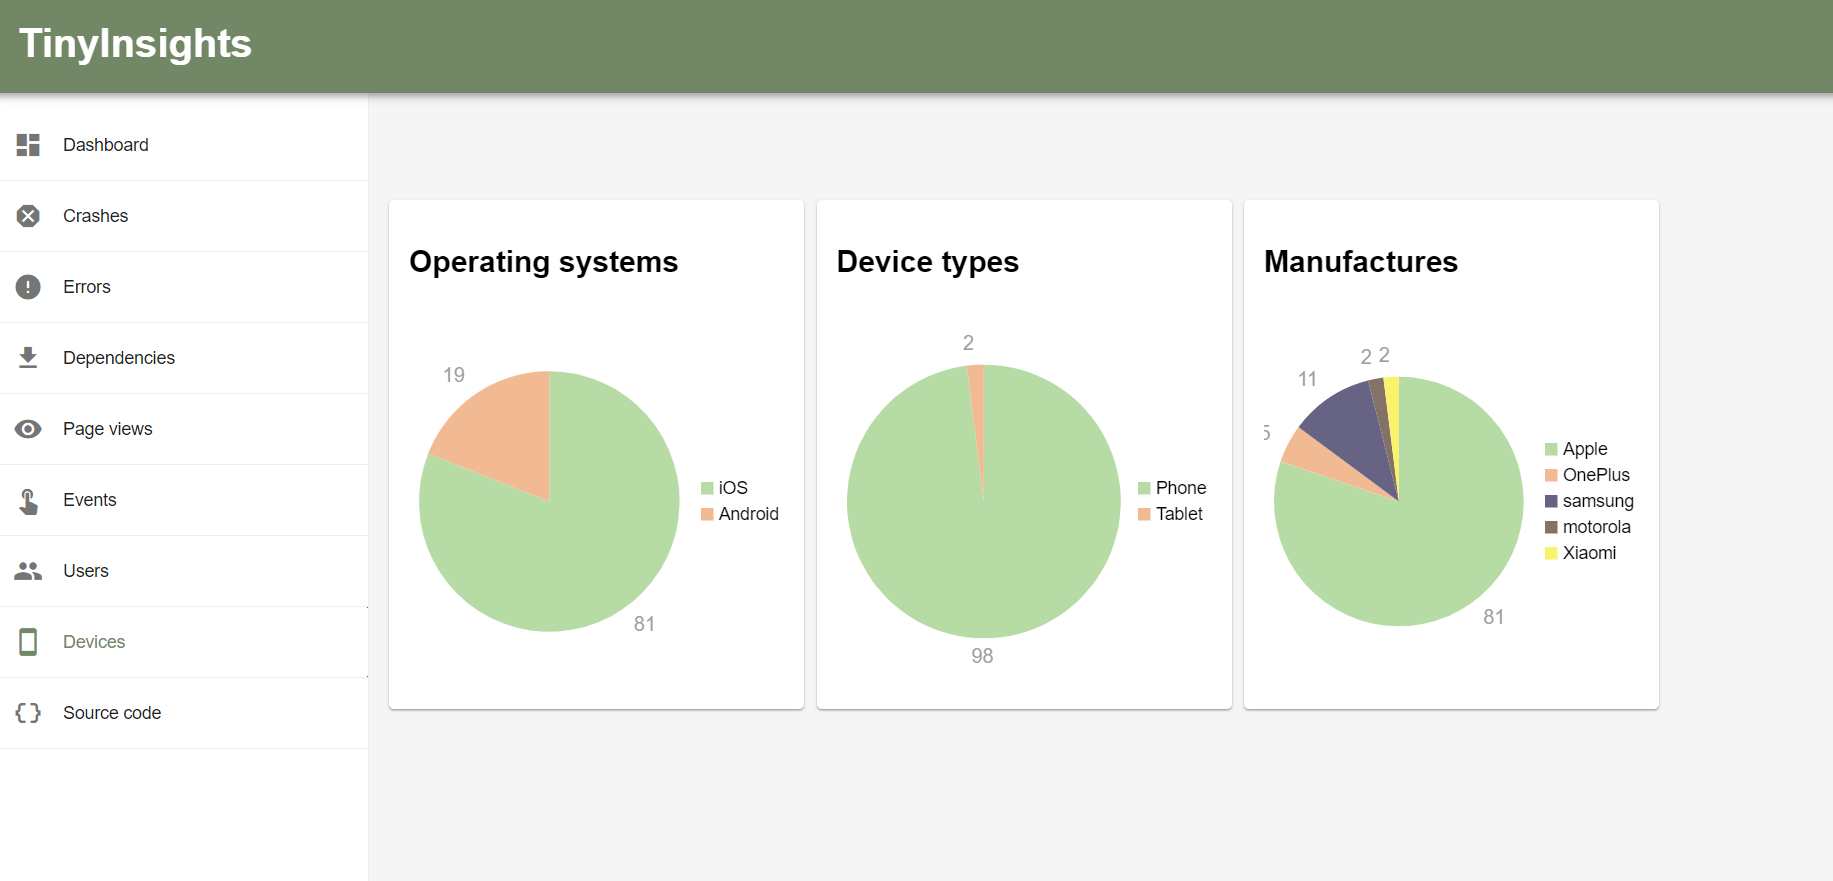The image size is (1833, 881).
Task: Click the samsung legend label
Action: (x=1598, y=501)
